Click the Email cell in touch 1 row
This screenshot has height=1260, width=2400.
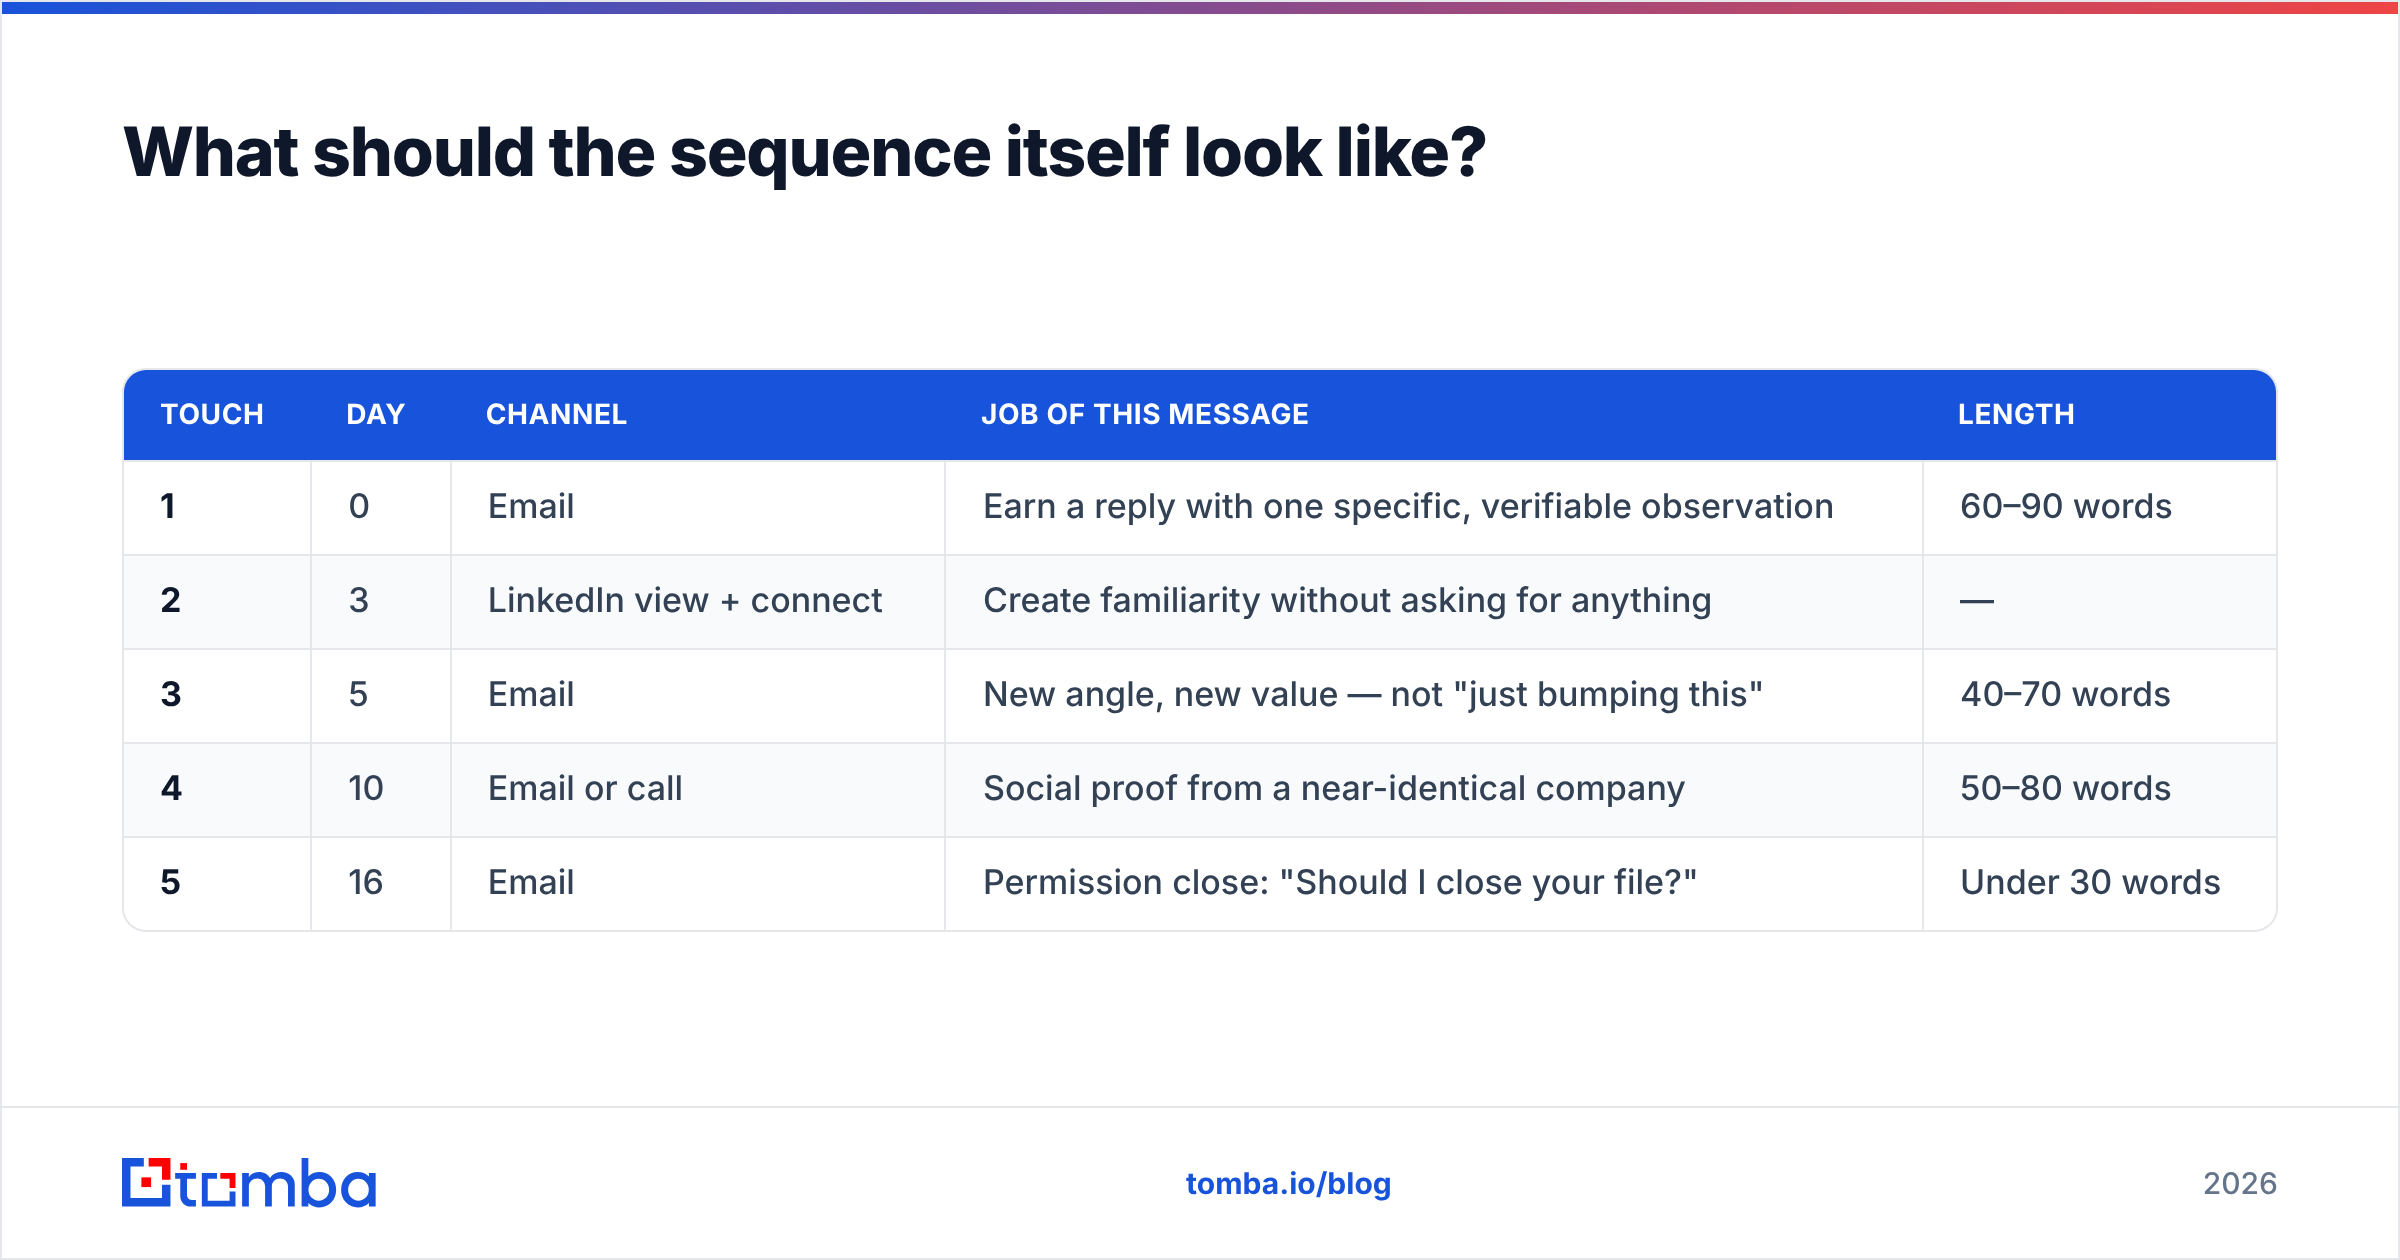pos(697,507)
